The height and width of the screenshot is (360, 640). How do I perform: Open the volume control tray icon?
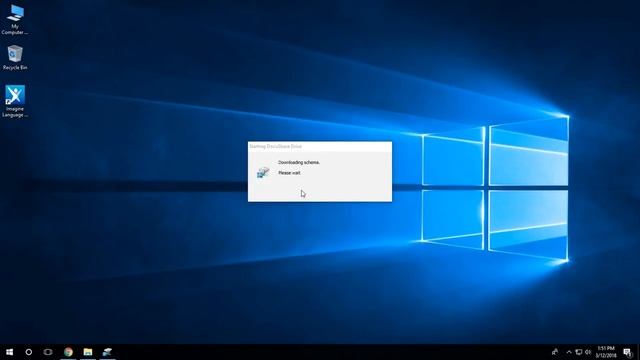point(588,352)
